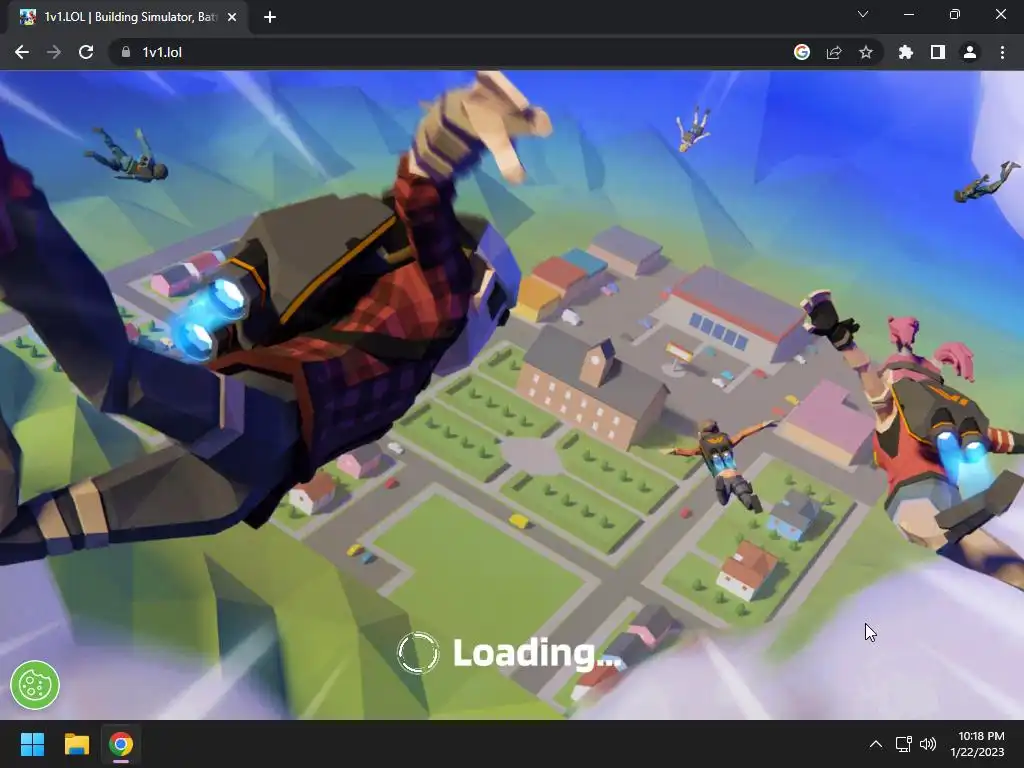Open the volume tray icon
Image resolution: width=1024 pixels, height=768 pixels.
927,744
